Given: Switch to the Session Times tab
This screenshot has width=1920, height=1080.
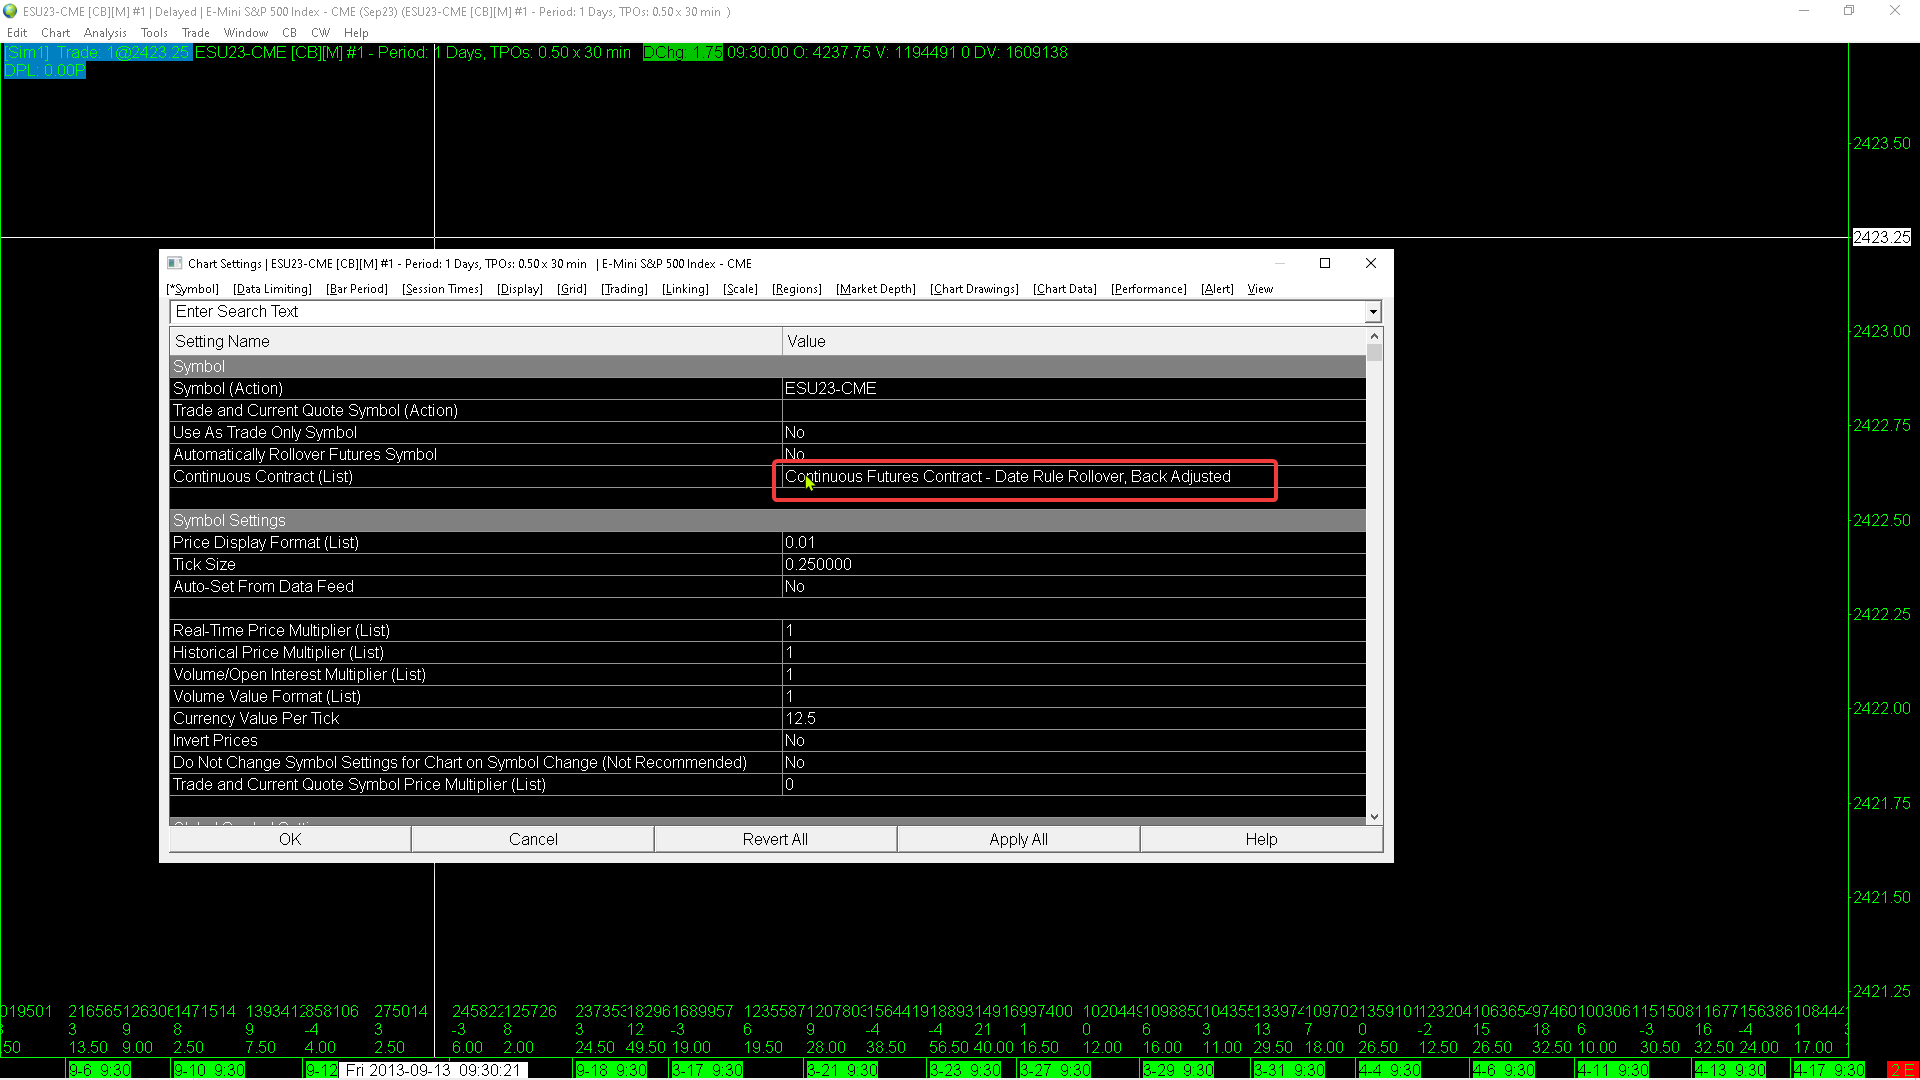Looking at the screenshot, I should tap(442, 289).
